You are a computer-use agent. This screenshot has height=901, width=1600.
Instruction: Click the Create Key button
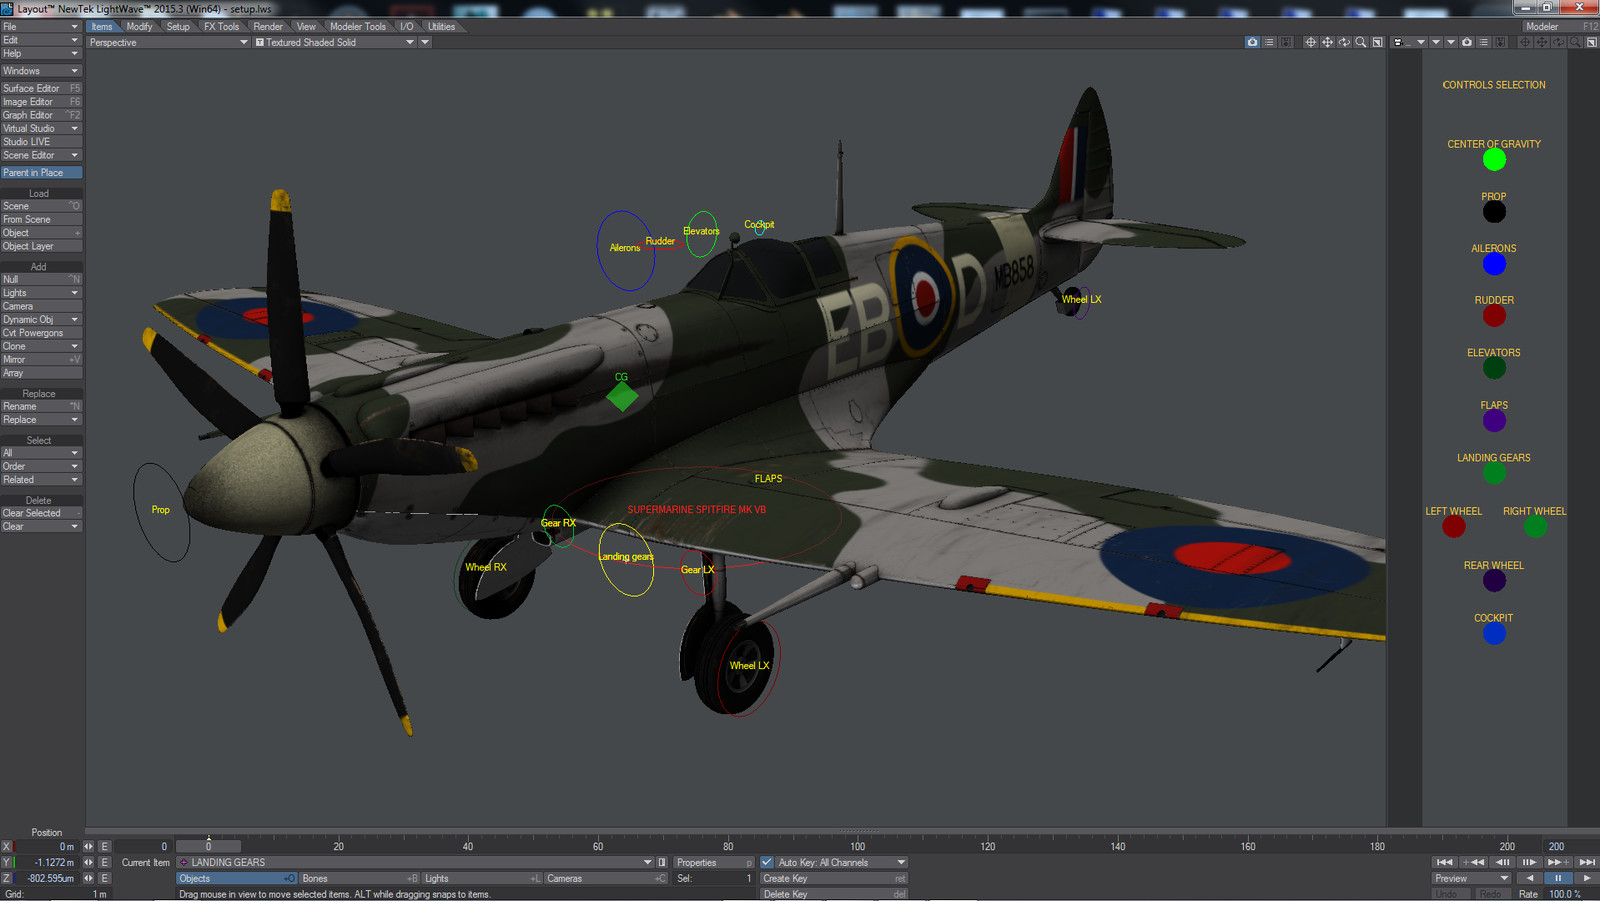click(x=834, y=878)
